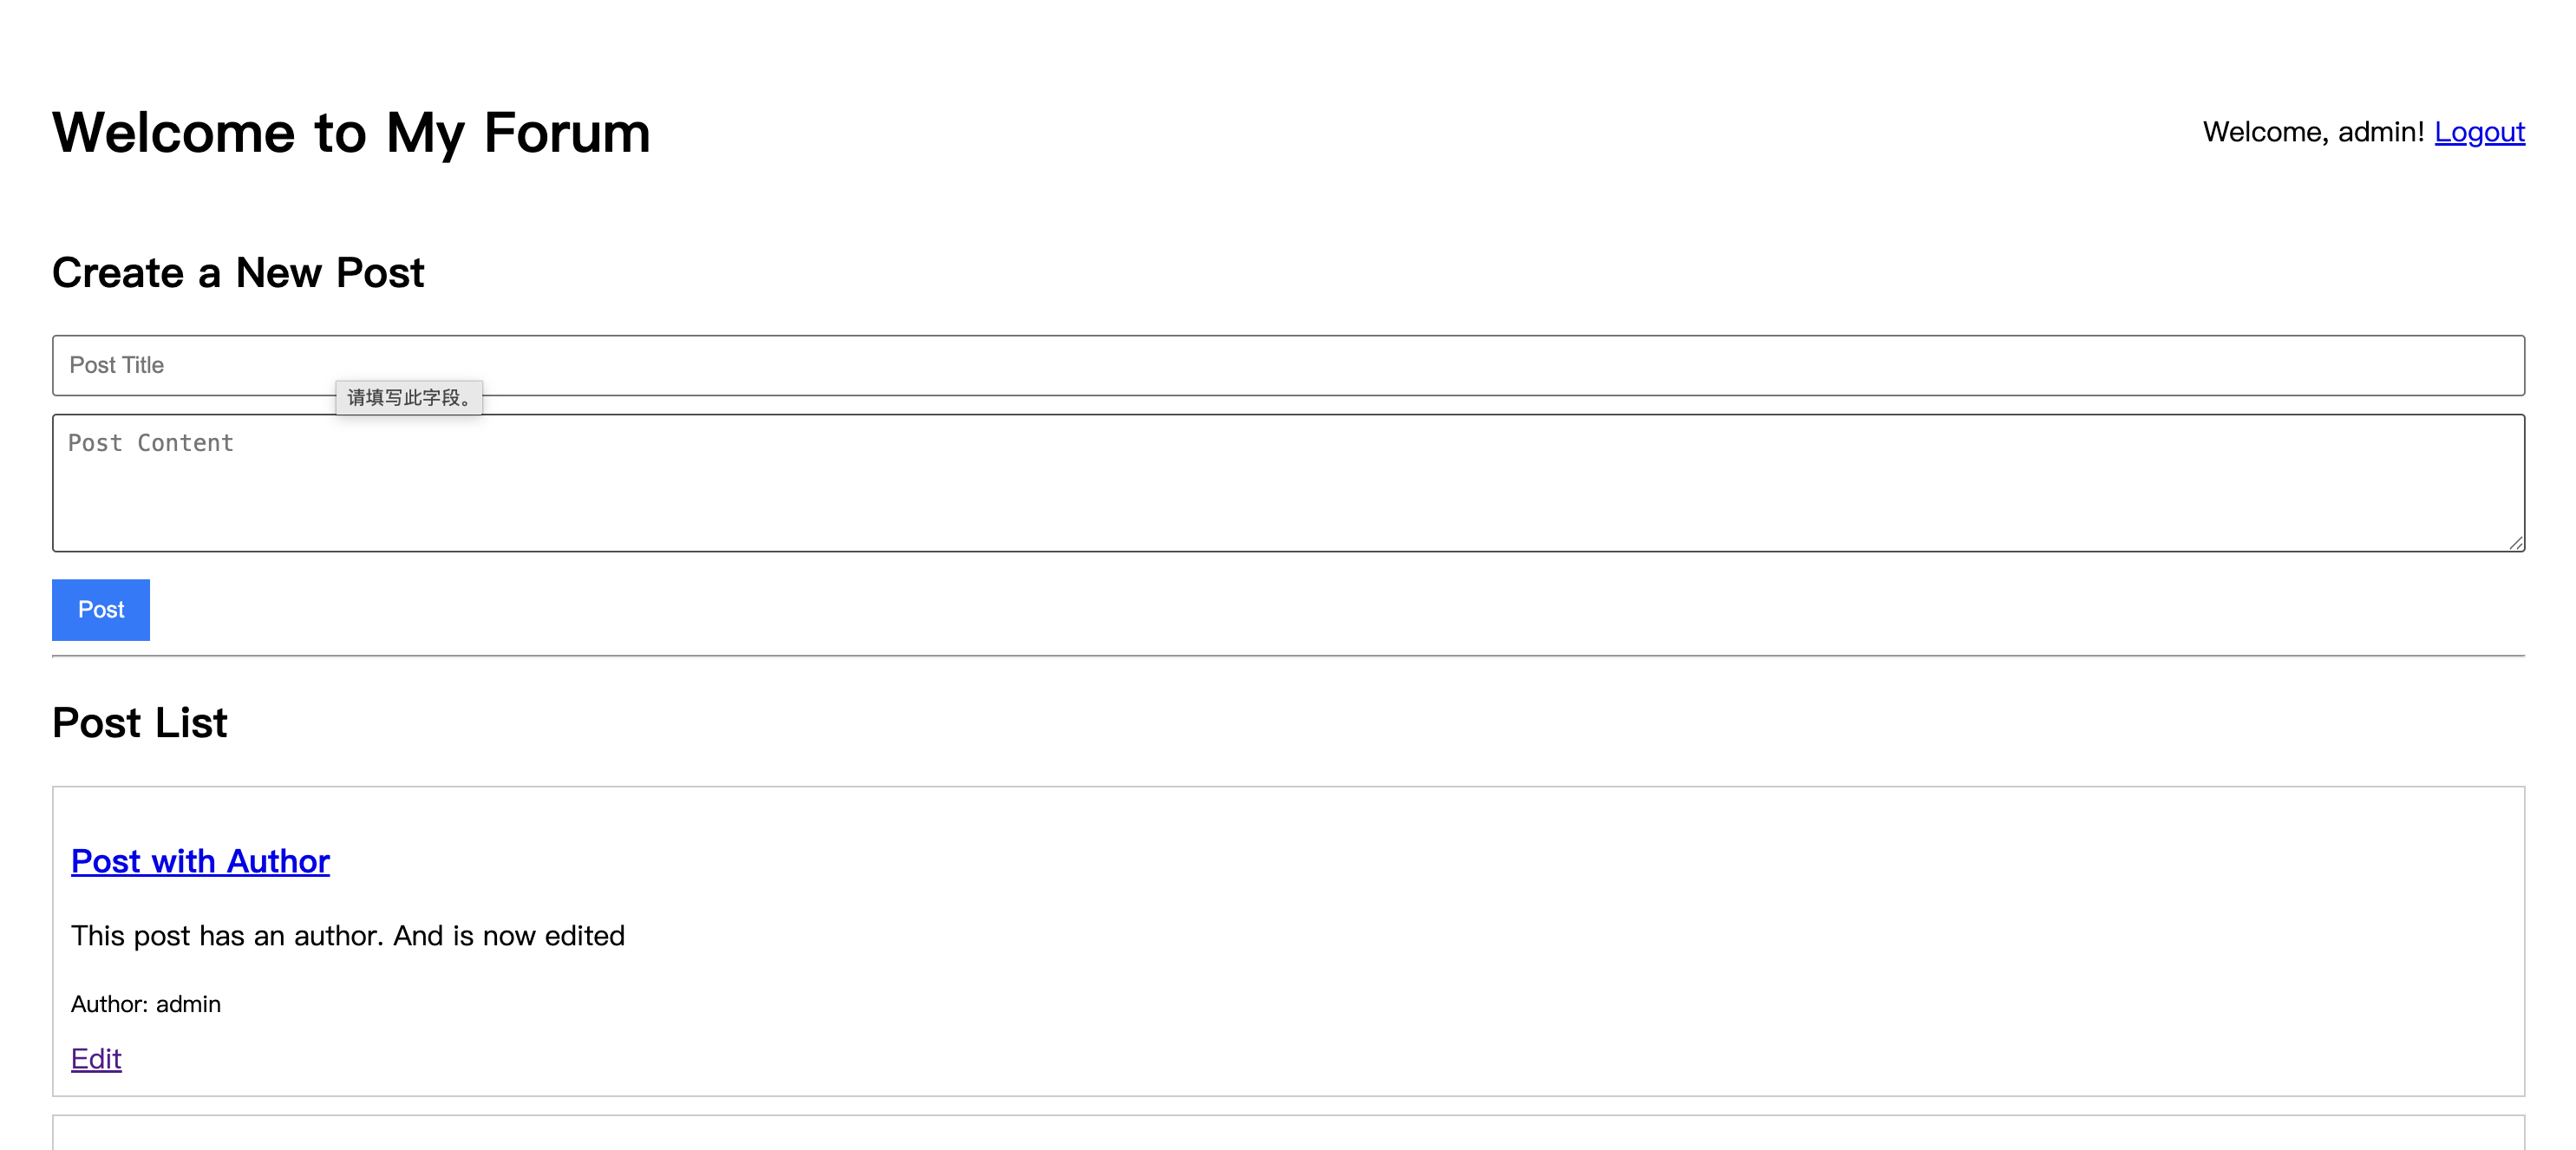Click the textarea resize handle corner
2576x1150 pixels.
[2515, 542]
